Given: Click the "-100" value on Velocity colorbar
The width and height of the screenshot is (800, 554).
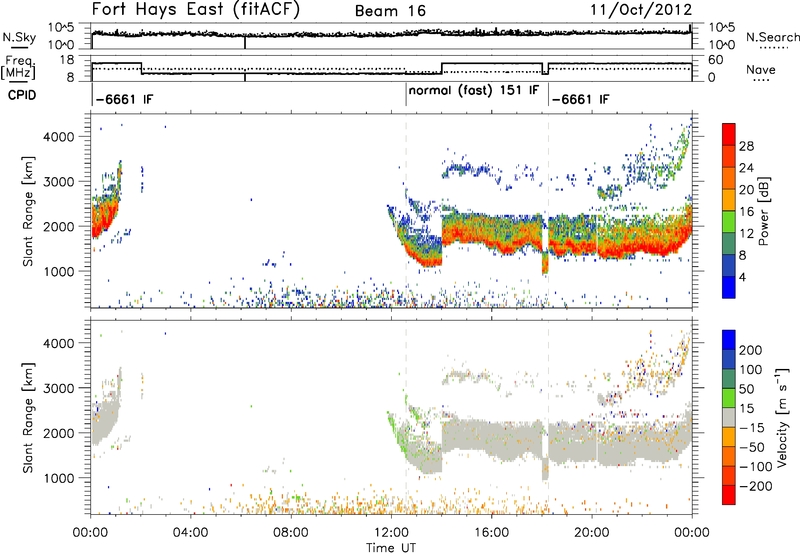Looking at the screenshot, I should (x=755, y=467).
